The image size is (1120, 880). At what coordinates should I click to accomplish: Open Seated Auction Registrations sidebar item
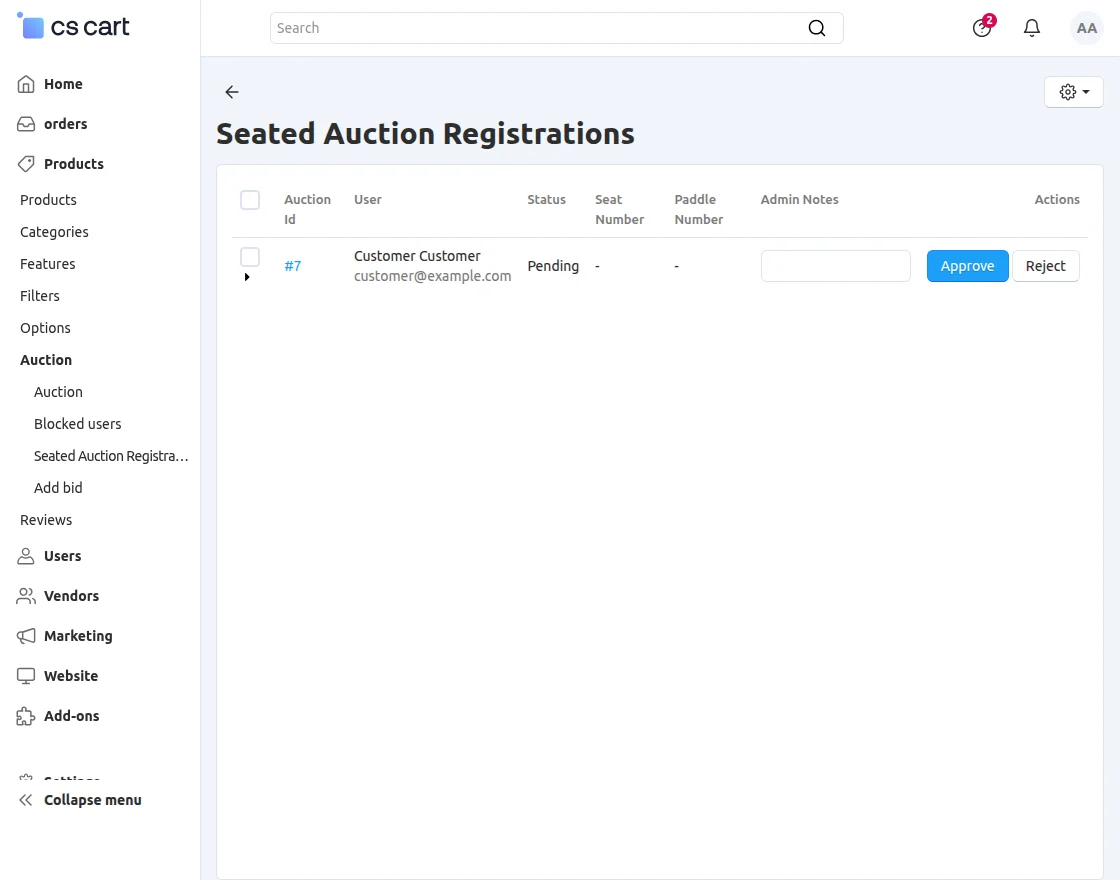111,456
